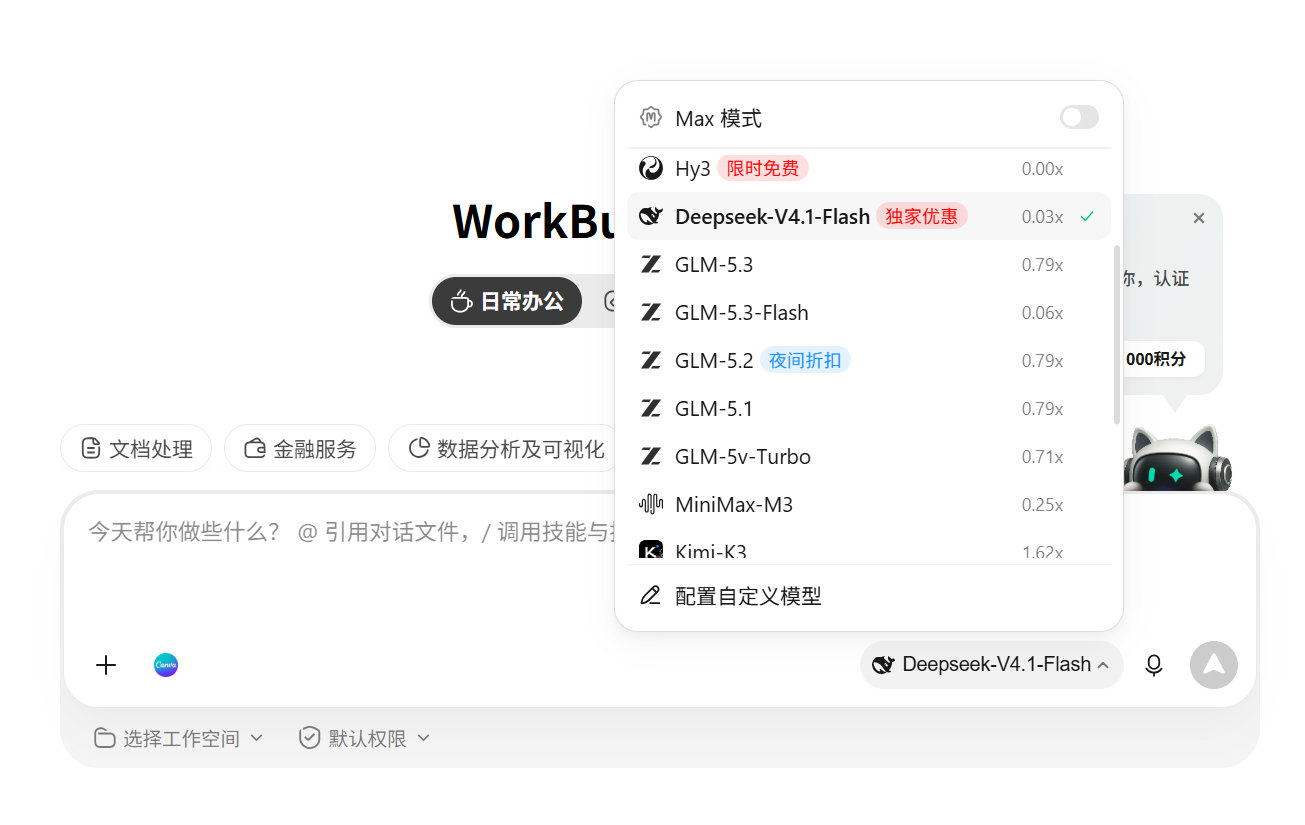Screen dimensions: 1305x825
Task: Click the GLM-5.3 Z logo icon
Action: pos(651,264)
